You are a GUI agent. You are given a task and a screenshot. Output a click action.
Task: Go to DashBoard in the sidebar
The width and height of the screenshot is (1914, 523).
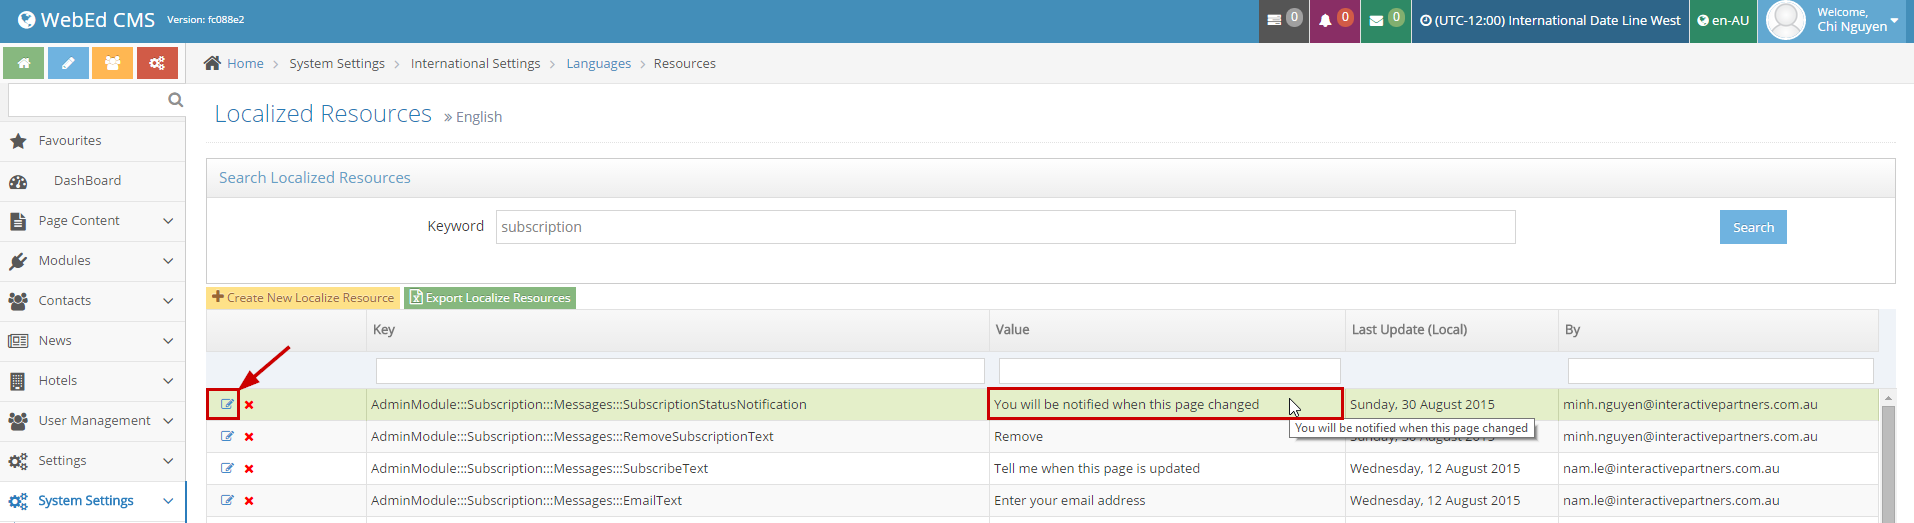pos(87,181)
